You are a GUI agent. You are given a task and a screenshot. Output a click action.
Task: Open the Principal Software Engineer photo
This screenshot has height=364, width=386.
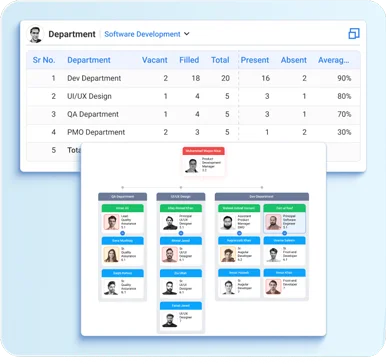[273, 222]
